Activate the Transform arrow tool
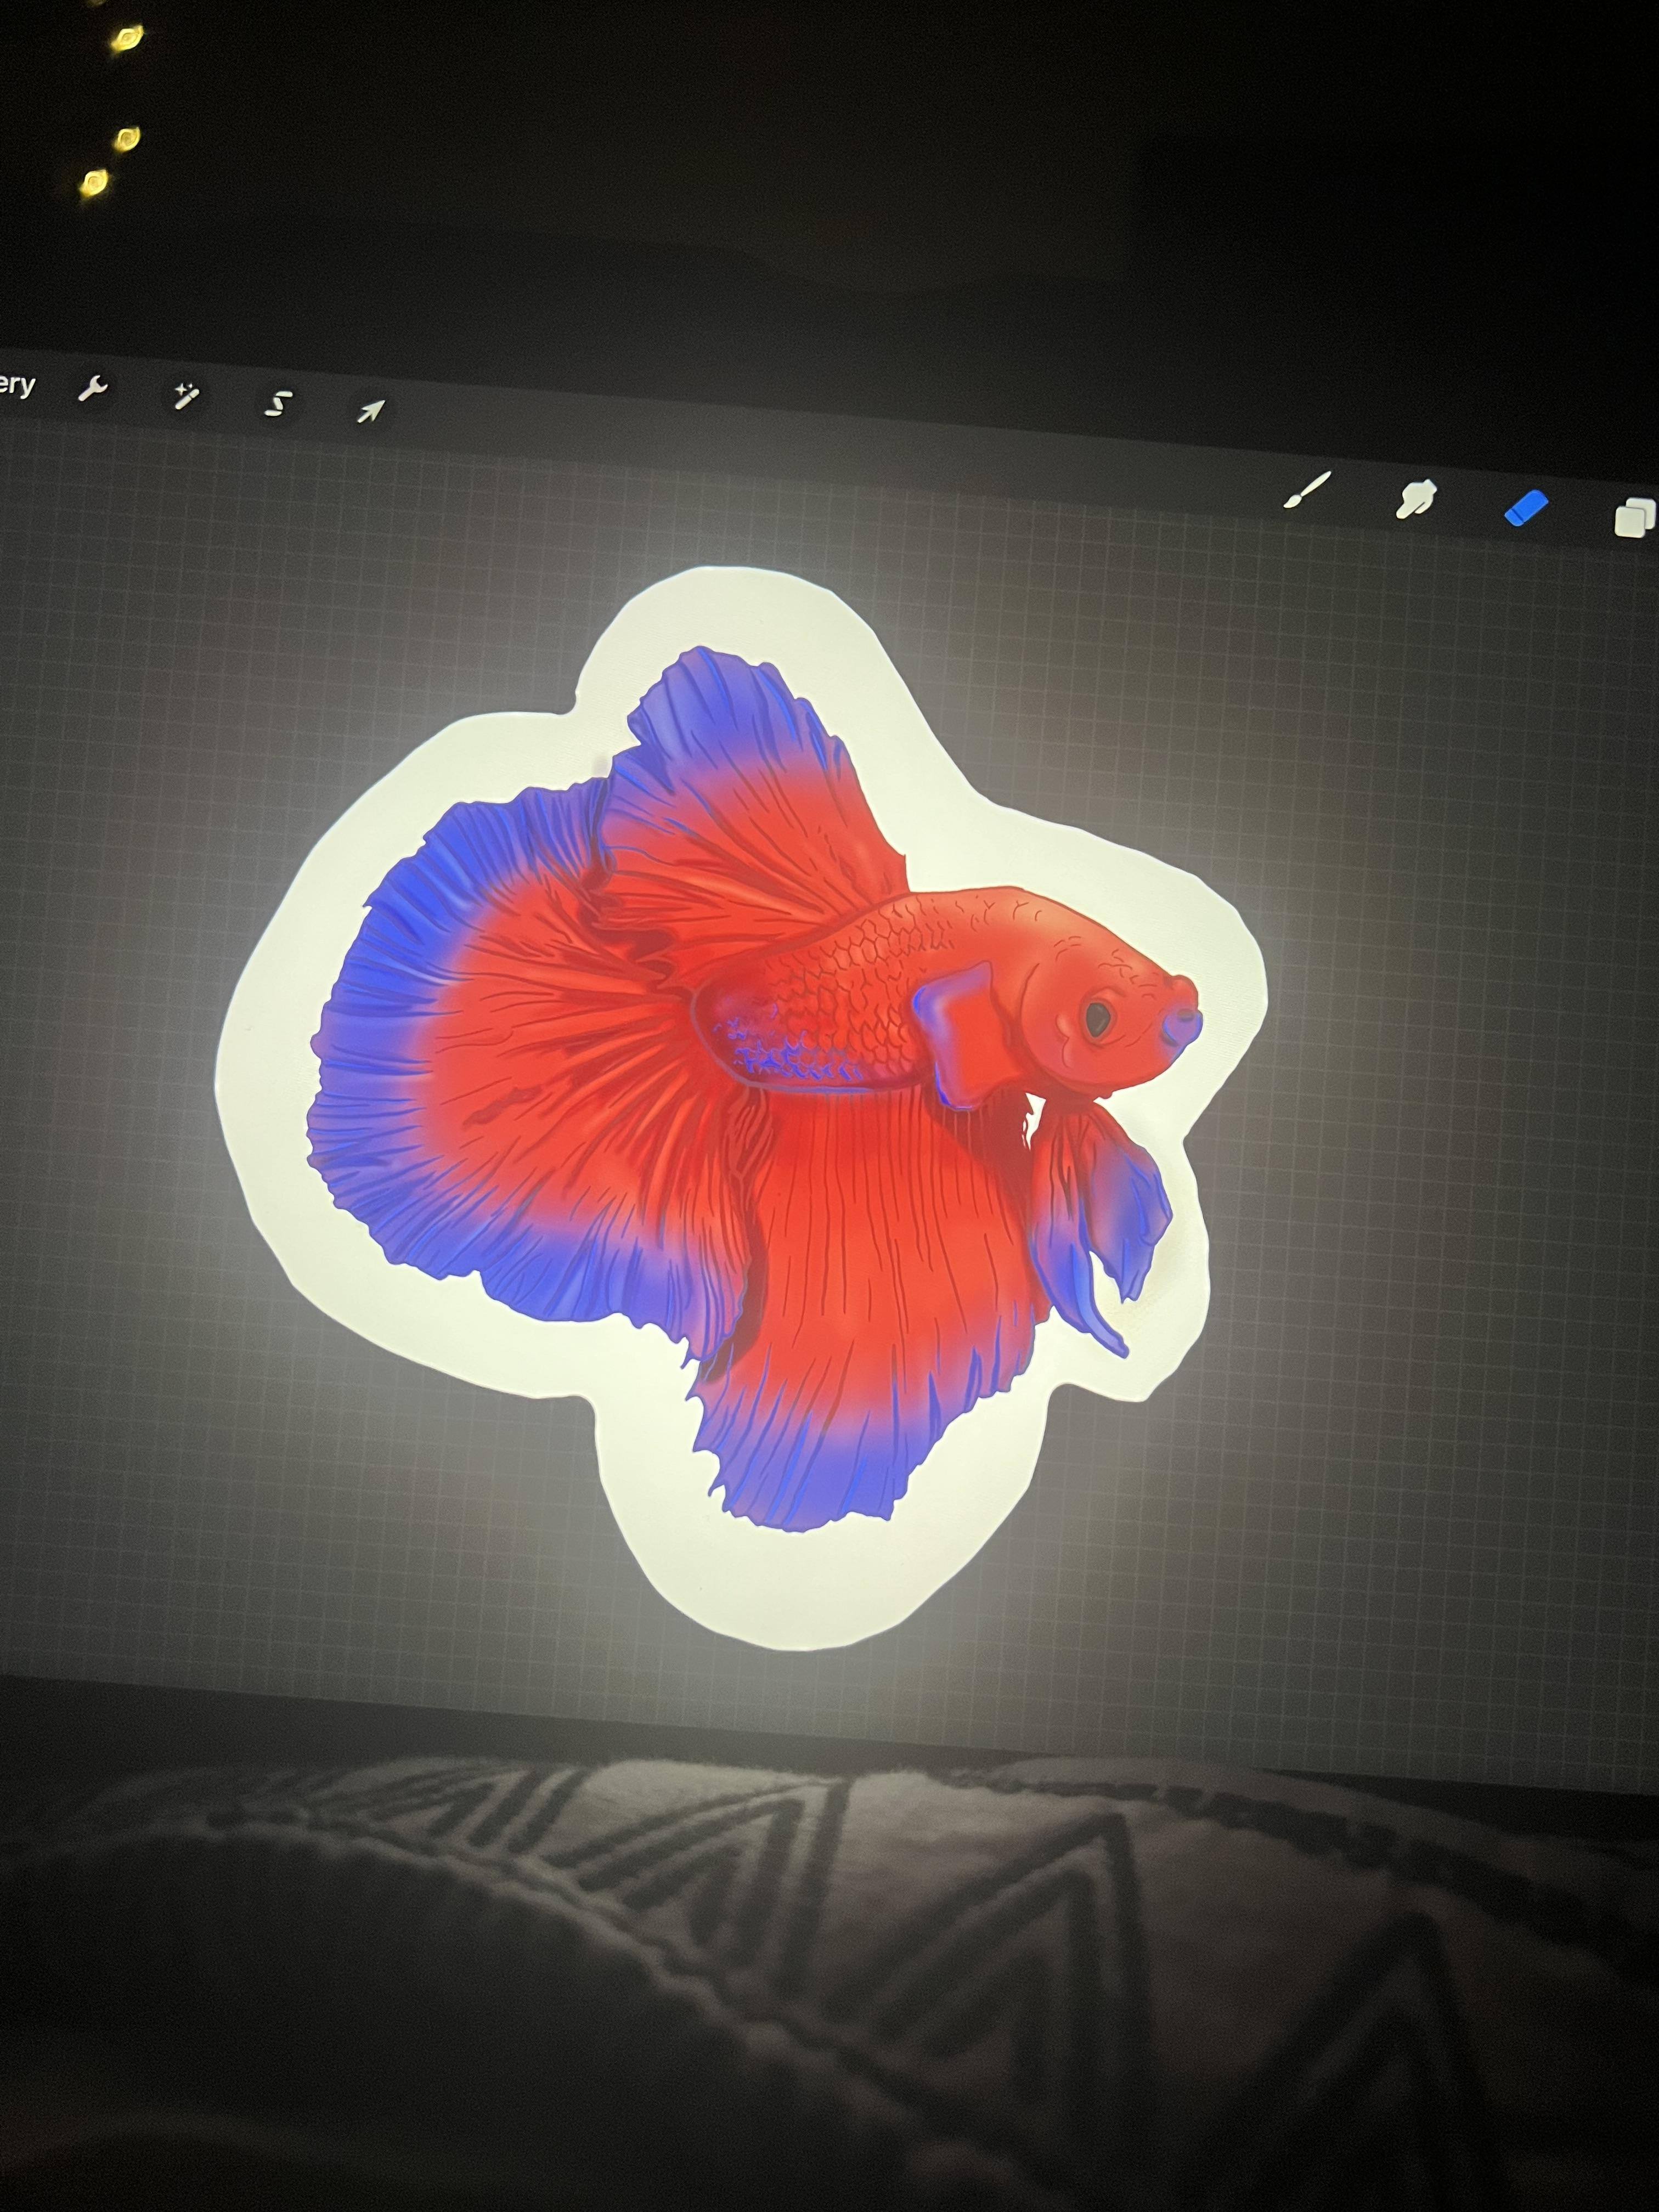Screen dimensions: 1659x2212 [x=371, y=410]
